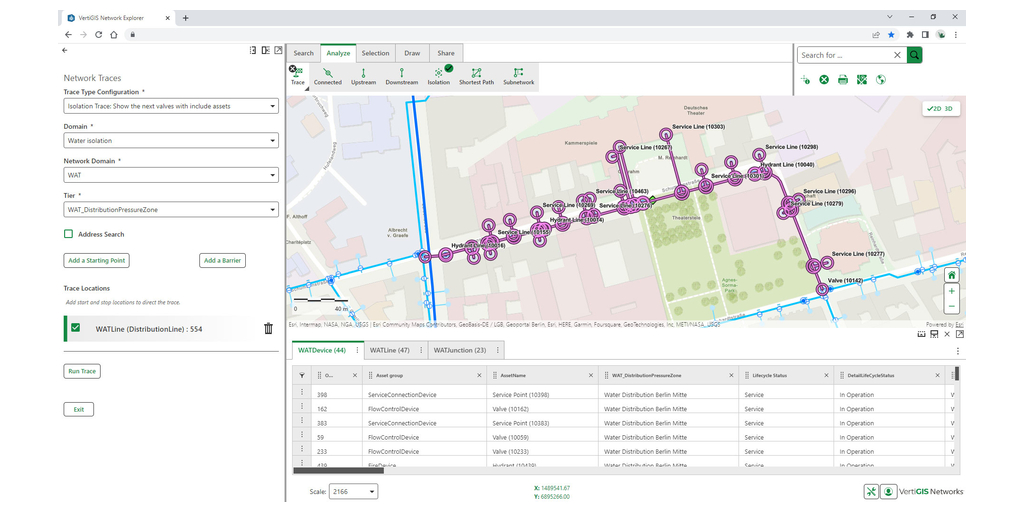Click in the Search for input field
Screen dimensions: 1024x512
click(843, 55)
